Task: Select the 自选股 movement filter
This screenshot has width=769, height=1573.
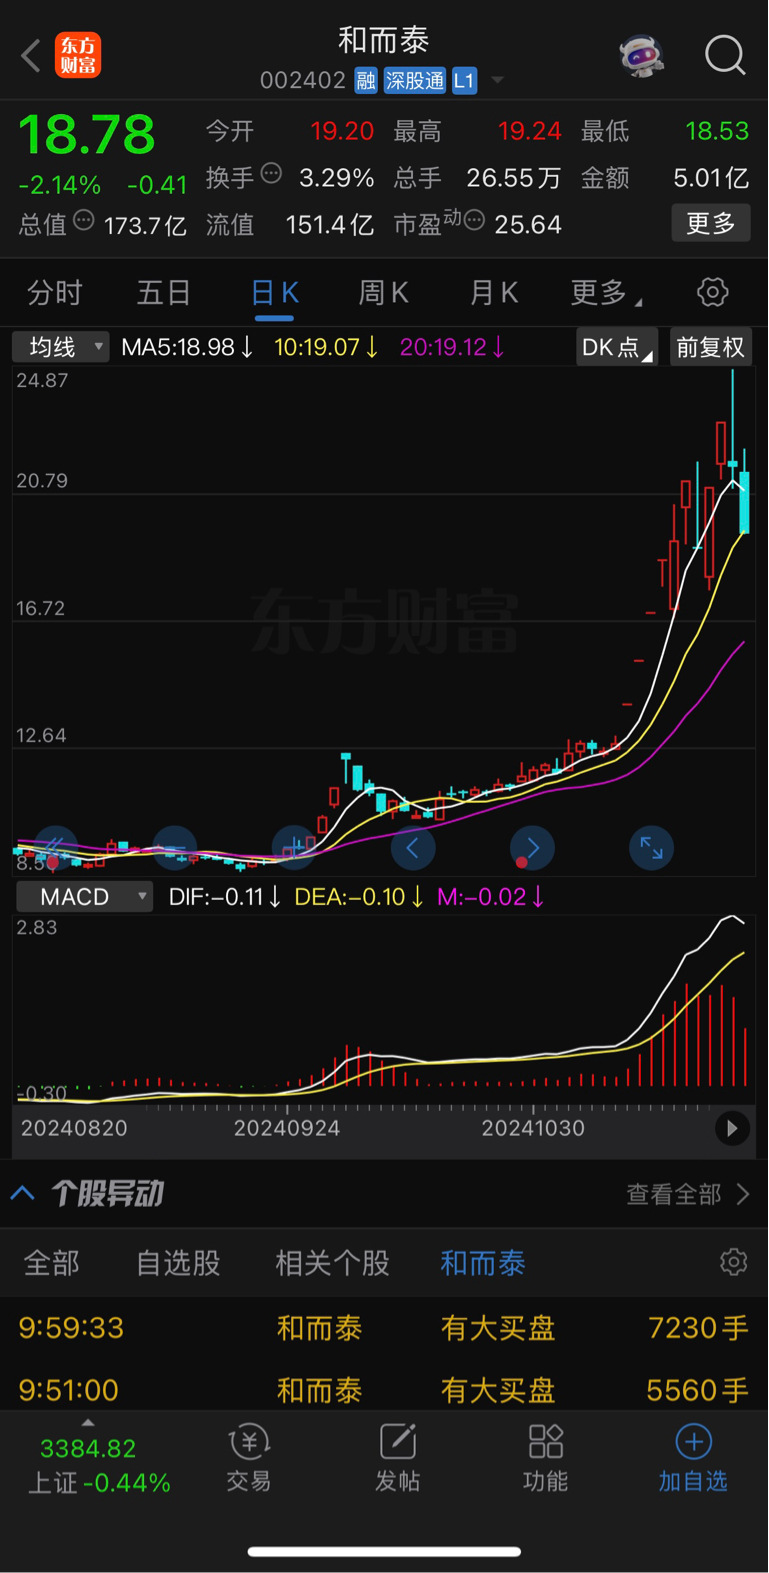Action: pyautogui.click(x=178, y=1263)
